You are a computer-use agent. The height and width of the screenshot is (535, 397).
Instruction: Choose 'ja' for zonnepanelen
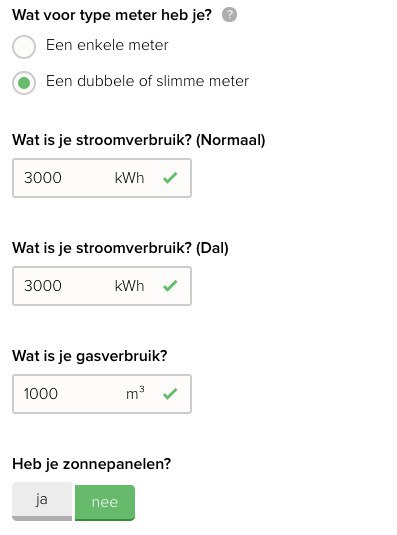pos(42,501)
